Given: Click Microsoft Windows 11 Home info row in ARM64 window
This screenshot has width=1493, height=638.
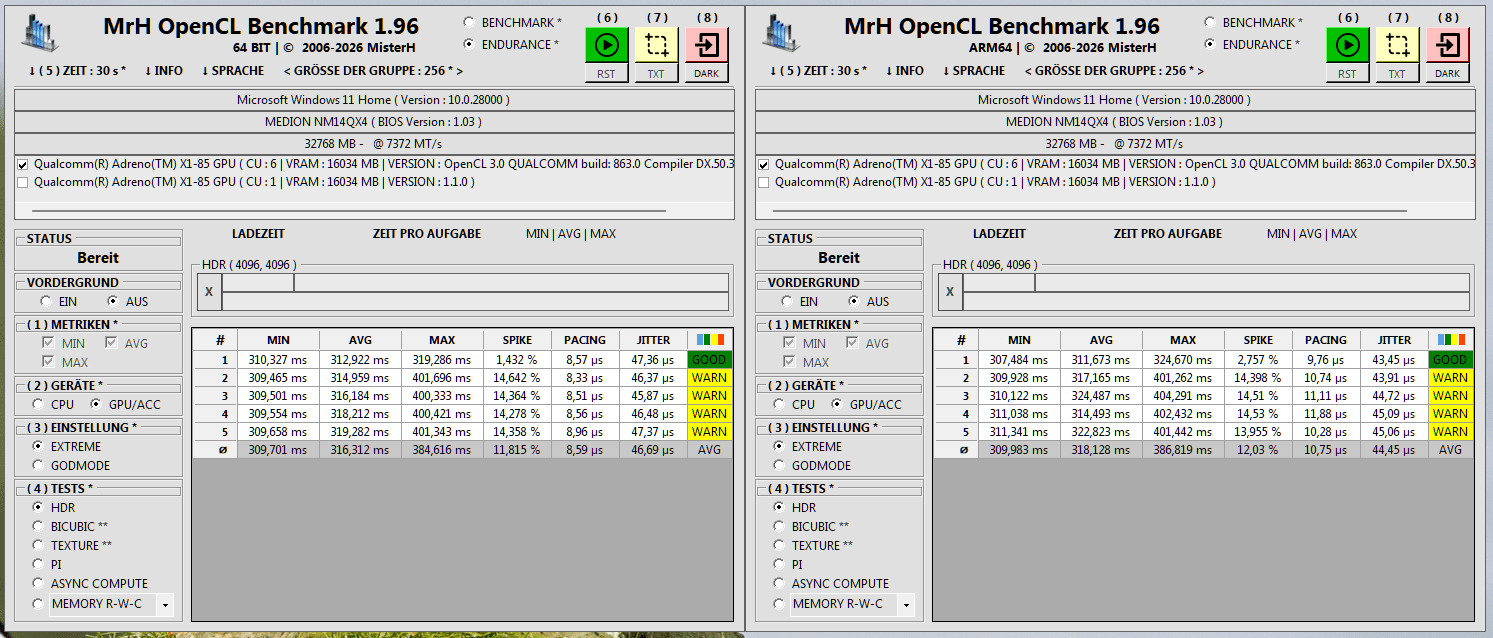Looking at the screenshot, I should tap(1114, 100).
